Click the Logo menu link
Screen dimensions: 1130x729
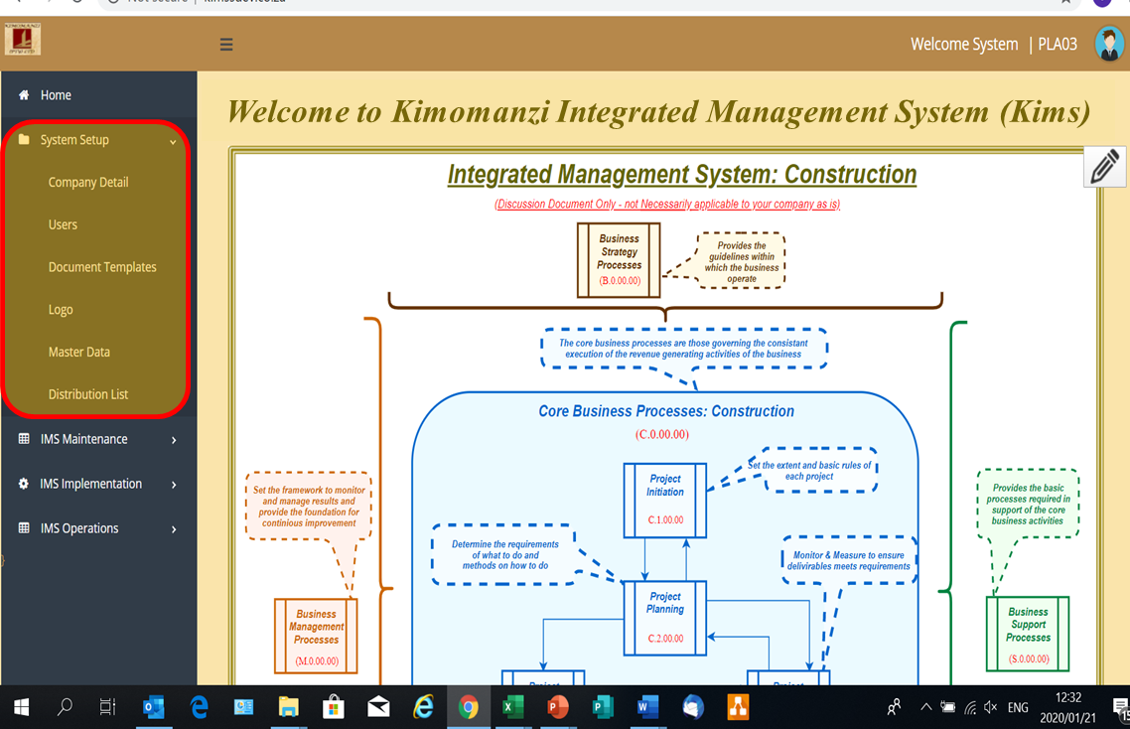[61, 310]
